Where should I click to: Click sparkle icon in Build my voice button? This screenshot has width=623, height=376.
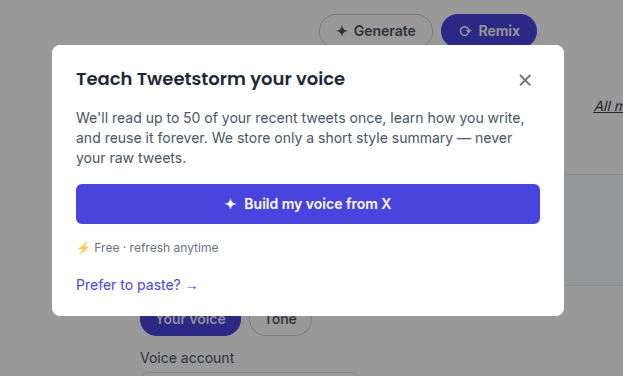pos(230,204)
